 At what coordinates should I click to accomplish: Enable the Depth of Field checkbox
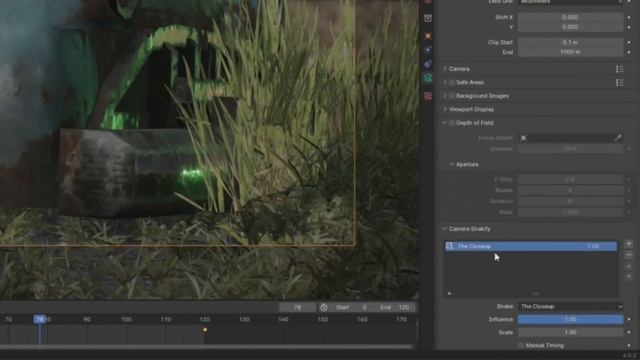pos(452,123)
